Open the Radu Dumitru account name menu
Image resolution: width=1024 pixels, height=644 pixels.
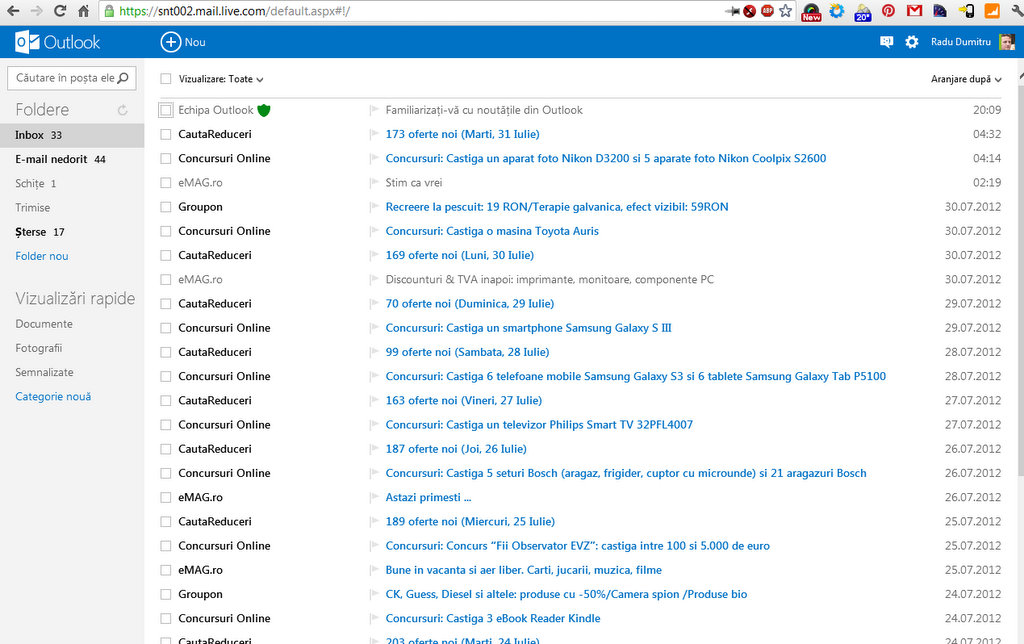coord(961,42)
